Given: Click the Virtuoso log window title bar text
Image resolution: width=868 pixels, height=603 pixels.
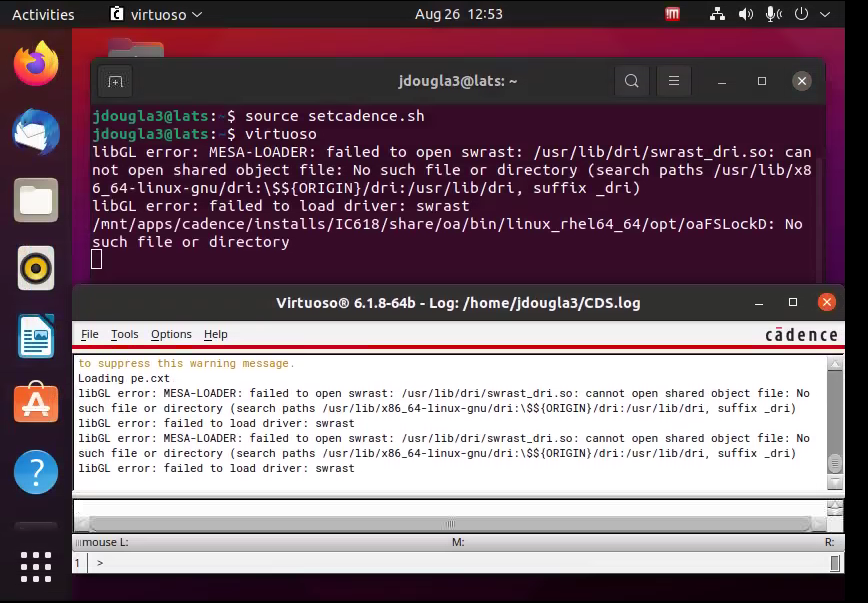Looking at the screenshot, I should 458,303.
